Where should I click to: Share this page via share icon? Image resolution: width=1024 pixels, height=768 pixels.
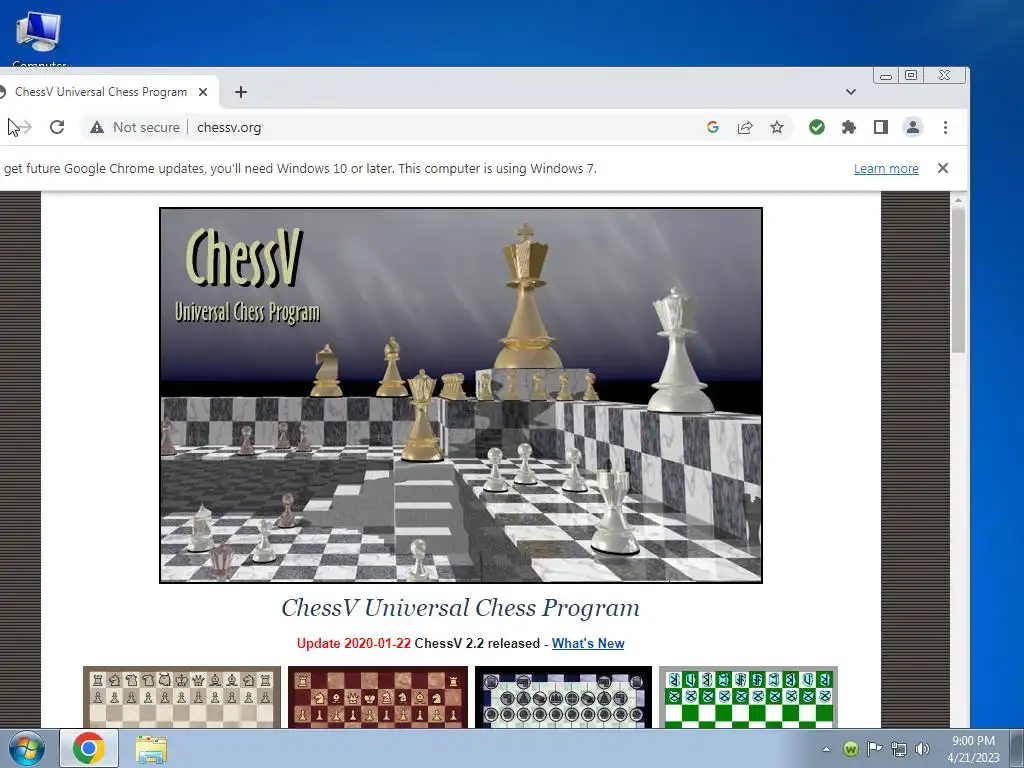pos(744,127)
